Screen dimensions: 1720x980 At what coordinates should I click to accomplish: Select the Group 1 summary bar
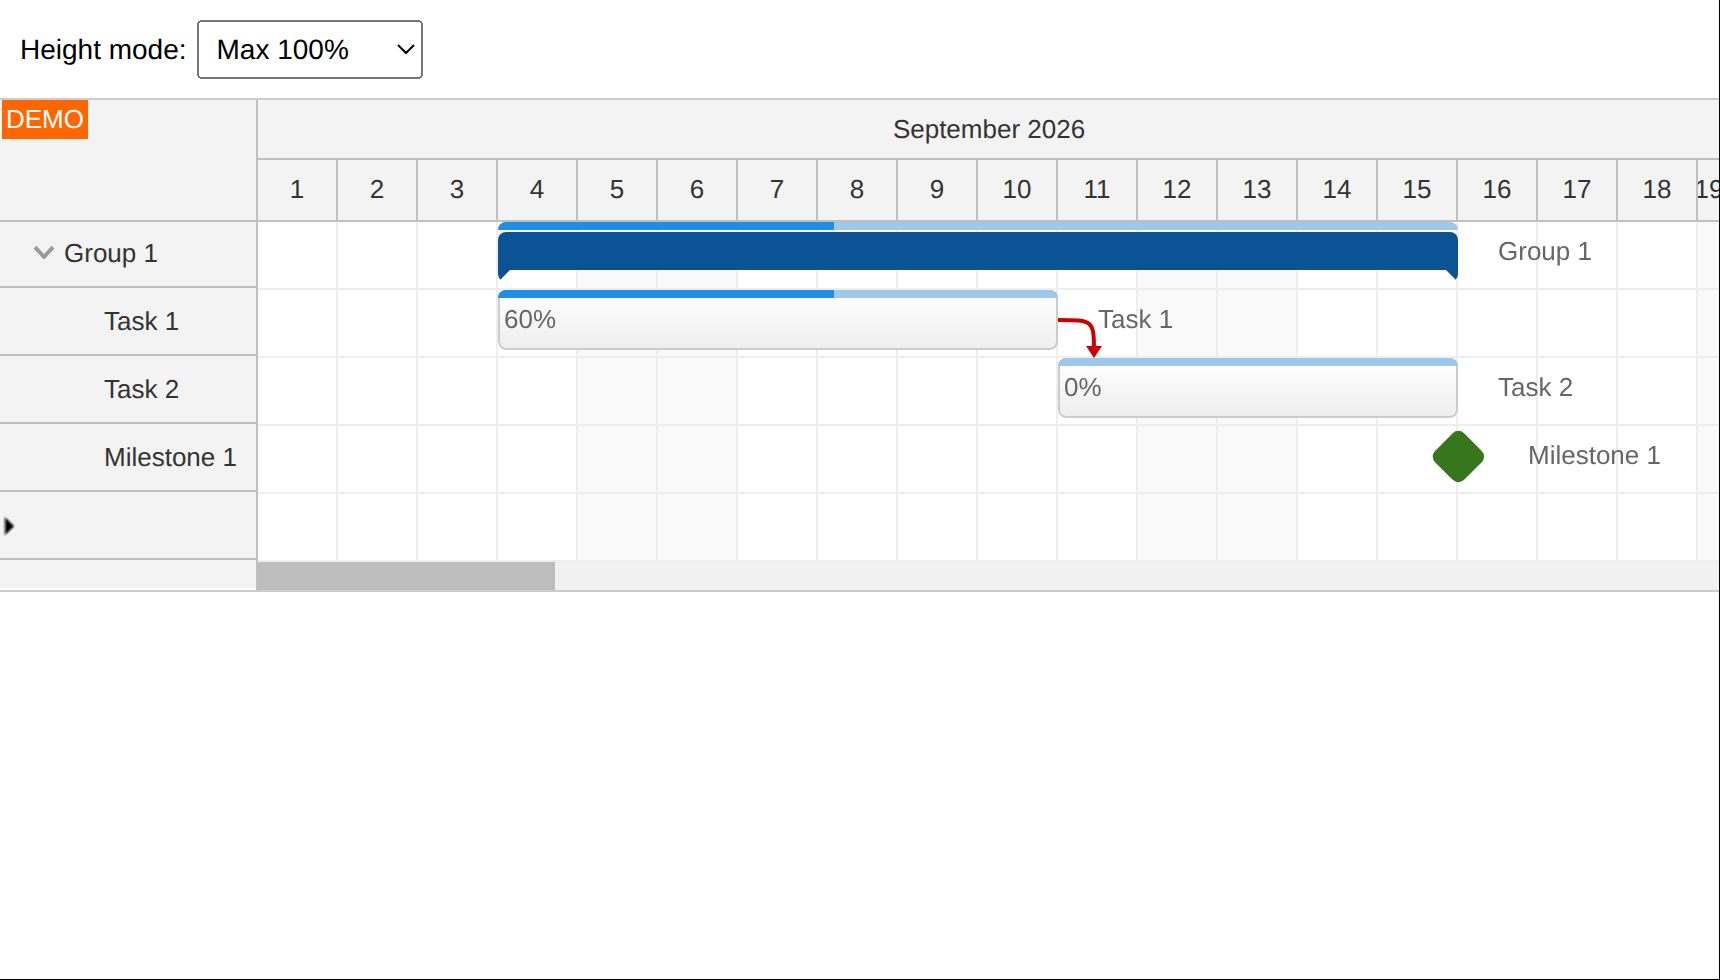point(977,253)
